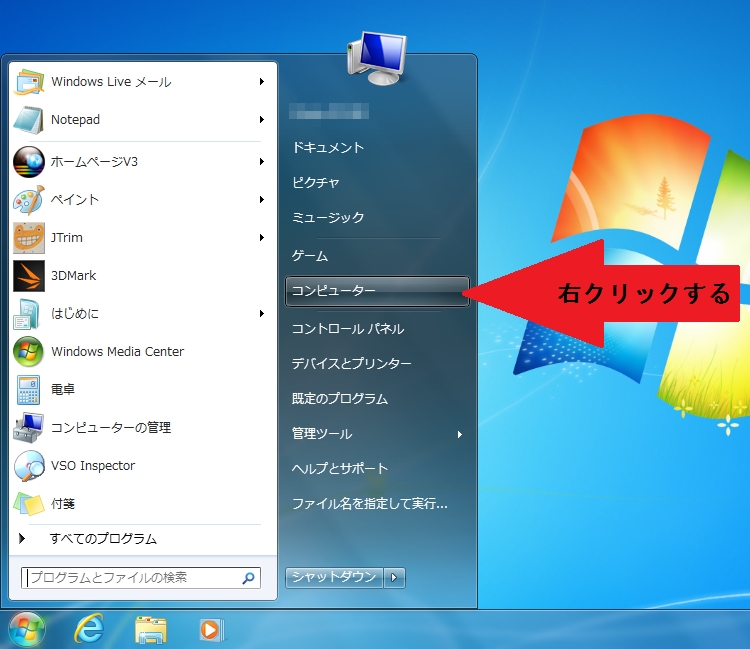This screenshot has width=750, height=649.
Task: Open shutdown options arrow button
Action: point(394,577)
